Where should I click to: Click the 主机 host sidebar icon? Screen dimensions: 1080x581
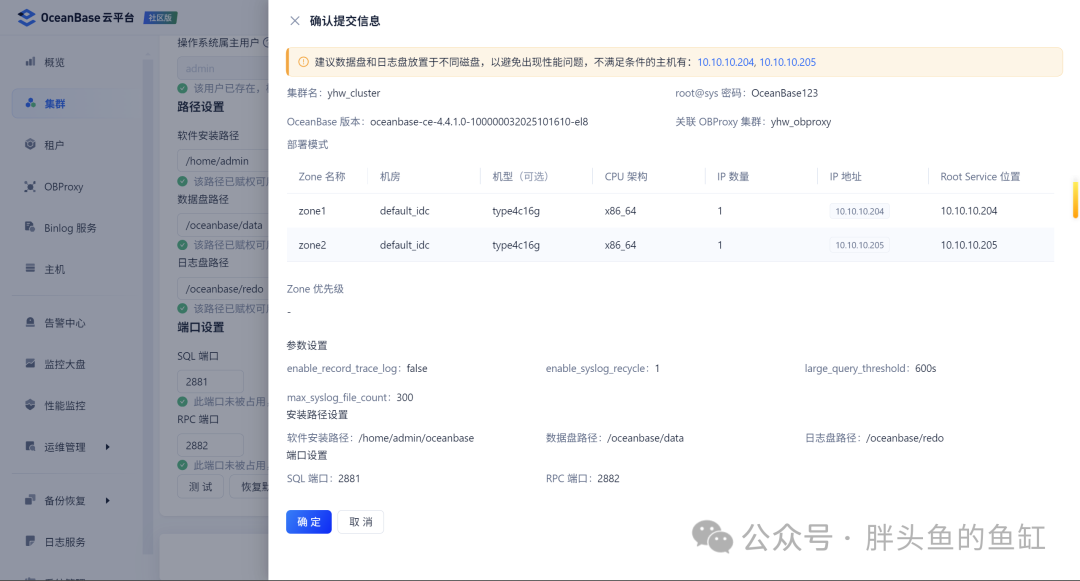point(30,268)
